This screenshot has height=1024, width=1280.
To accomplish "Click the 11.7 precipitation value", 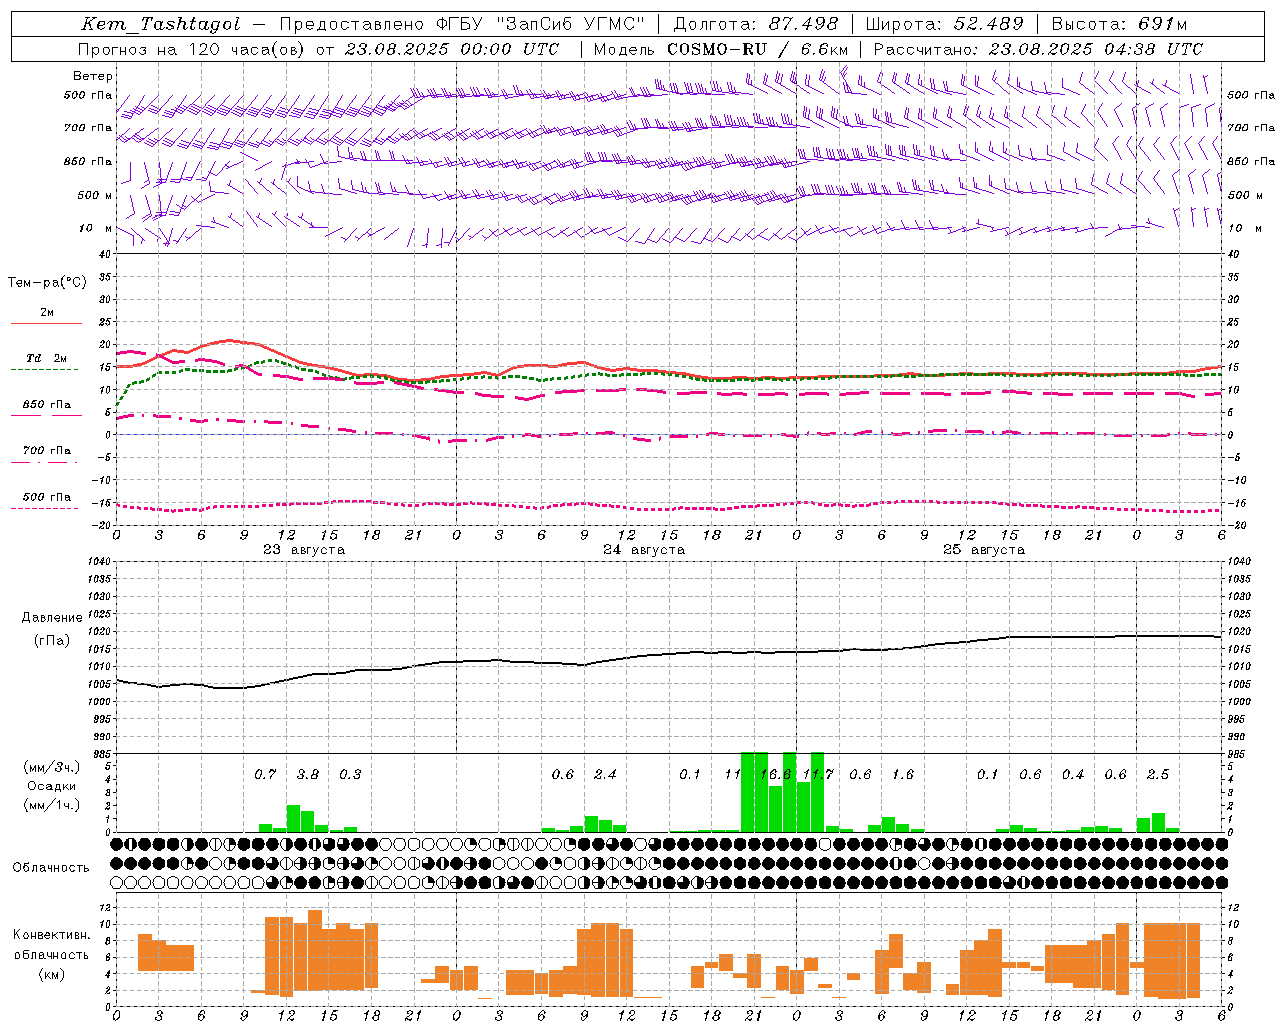I will pyautogui.click(x=818, y=774).
